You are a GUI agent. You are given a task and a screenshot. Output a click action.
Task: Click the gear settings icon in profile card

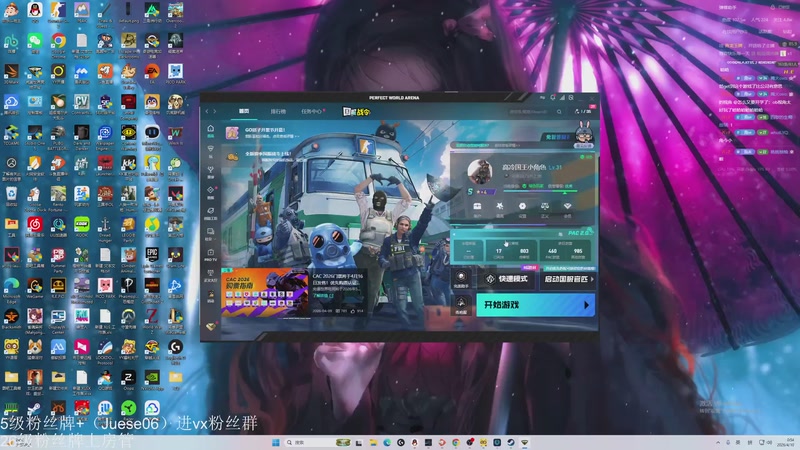522,208
